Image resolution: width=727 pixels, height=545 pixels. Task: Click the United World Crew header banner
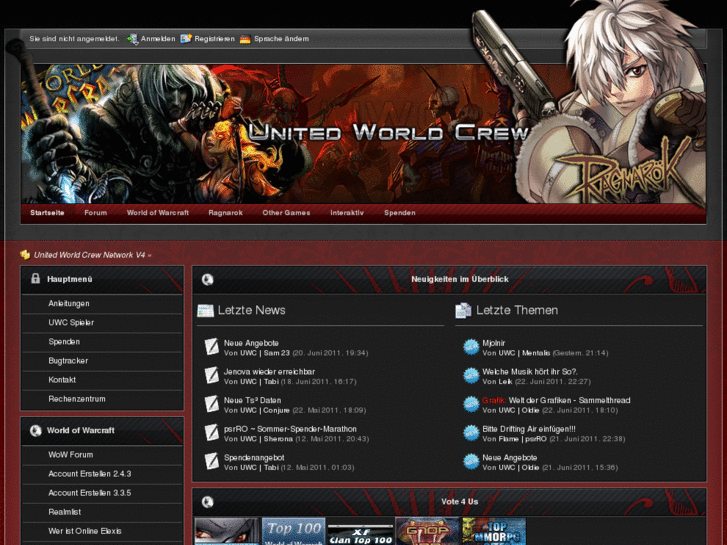click(x=363, y=134)
